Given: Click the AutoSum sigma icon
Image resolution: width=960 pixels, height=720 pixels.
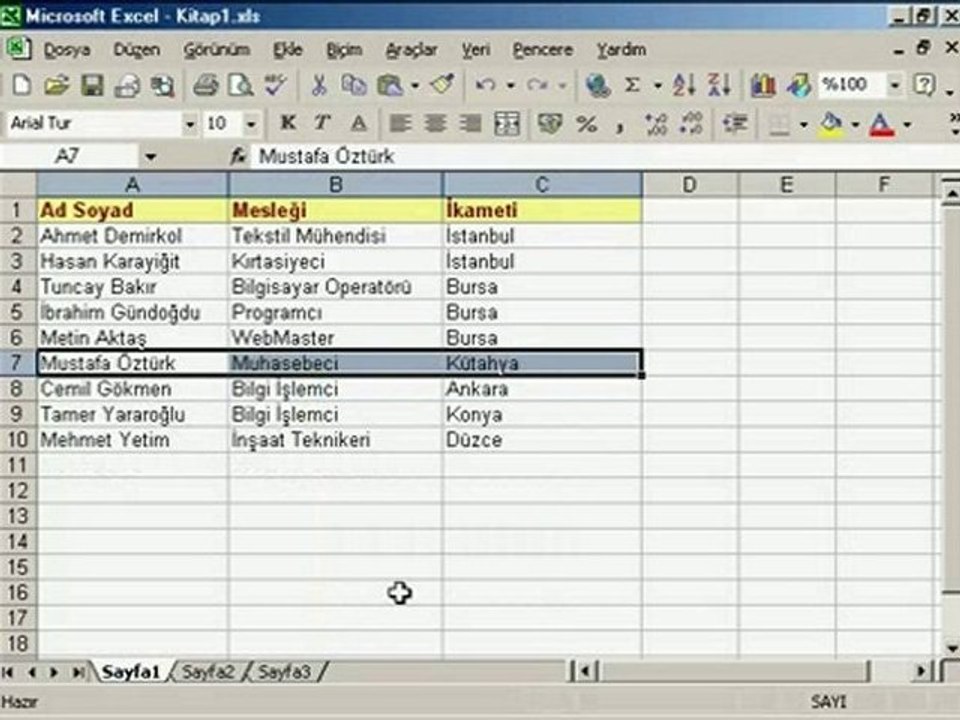Looking at the screenshot, I should coord(632,85).
